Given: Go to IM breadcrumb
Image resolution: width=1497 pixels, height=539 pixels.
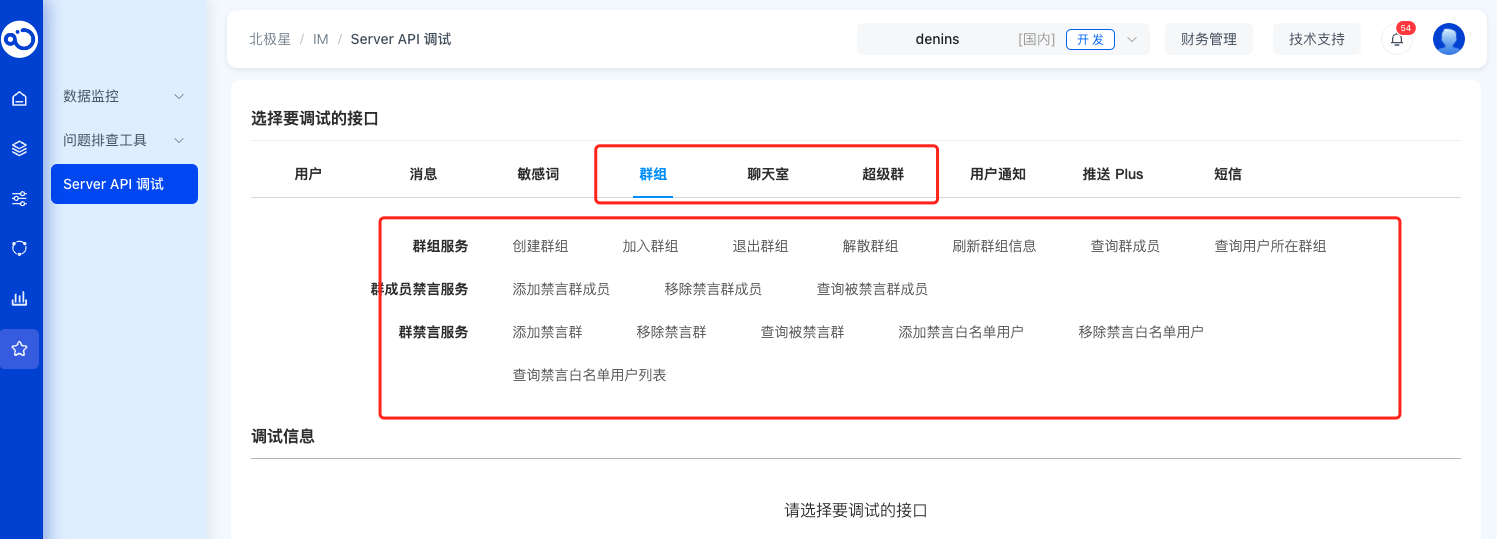Looking at the screenshot, I should coord(321,39).
